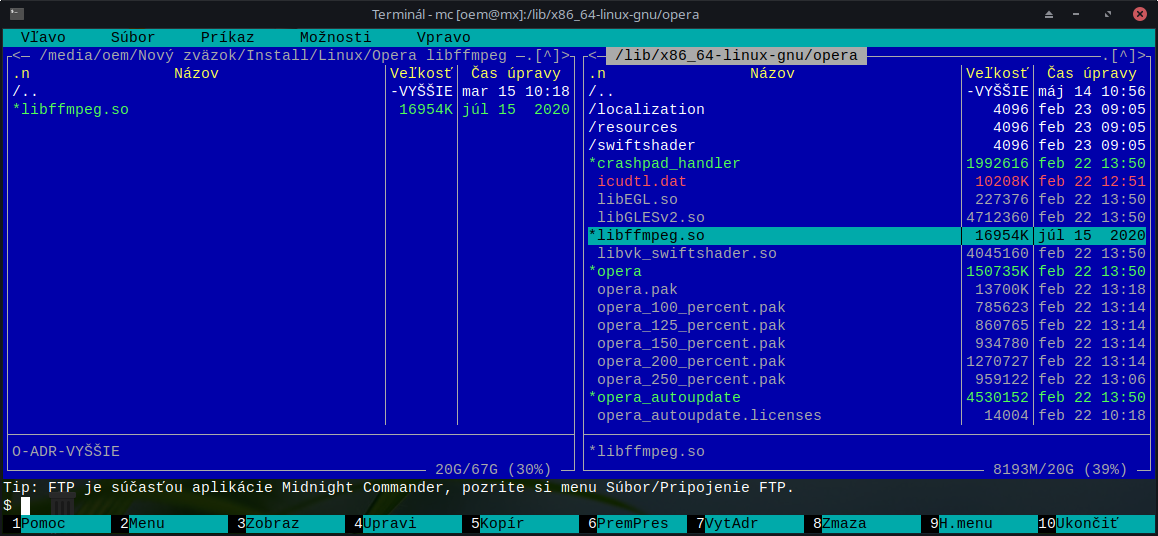Viewport: 1158px width, 536px height.
Task: Select the libGLESv2.so file
Action: (867, 218)
